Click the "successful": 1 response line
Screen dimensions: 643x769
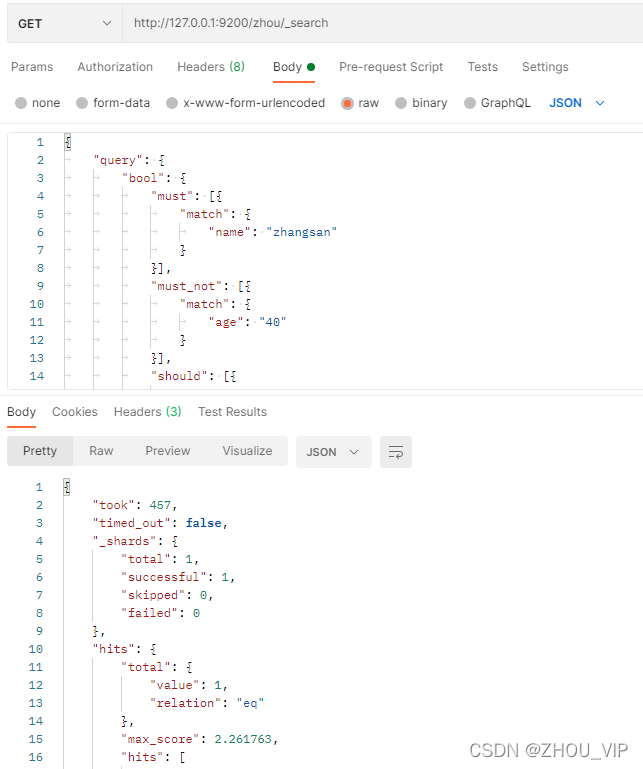click(x=178, y=577)
